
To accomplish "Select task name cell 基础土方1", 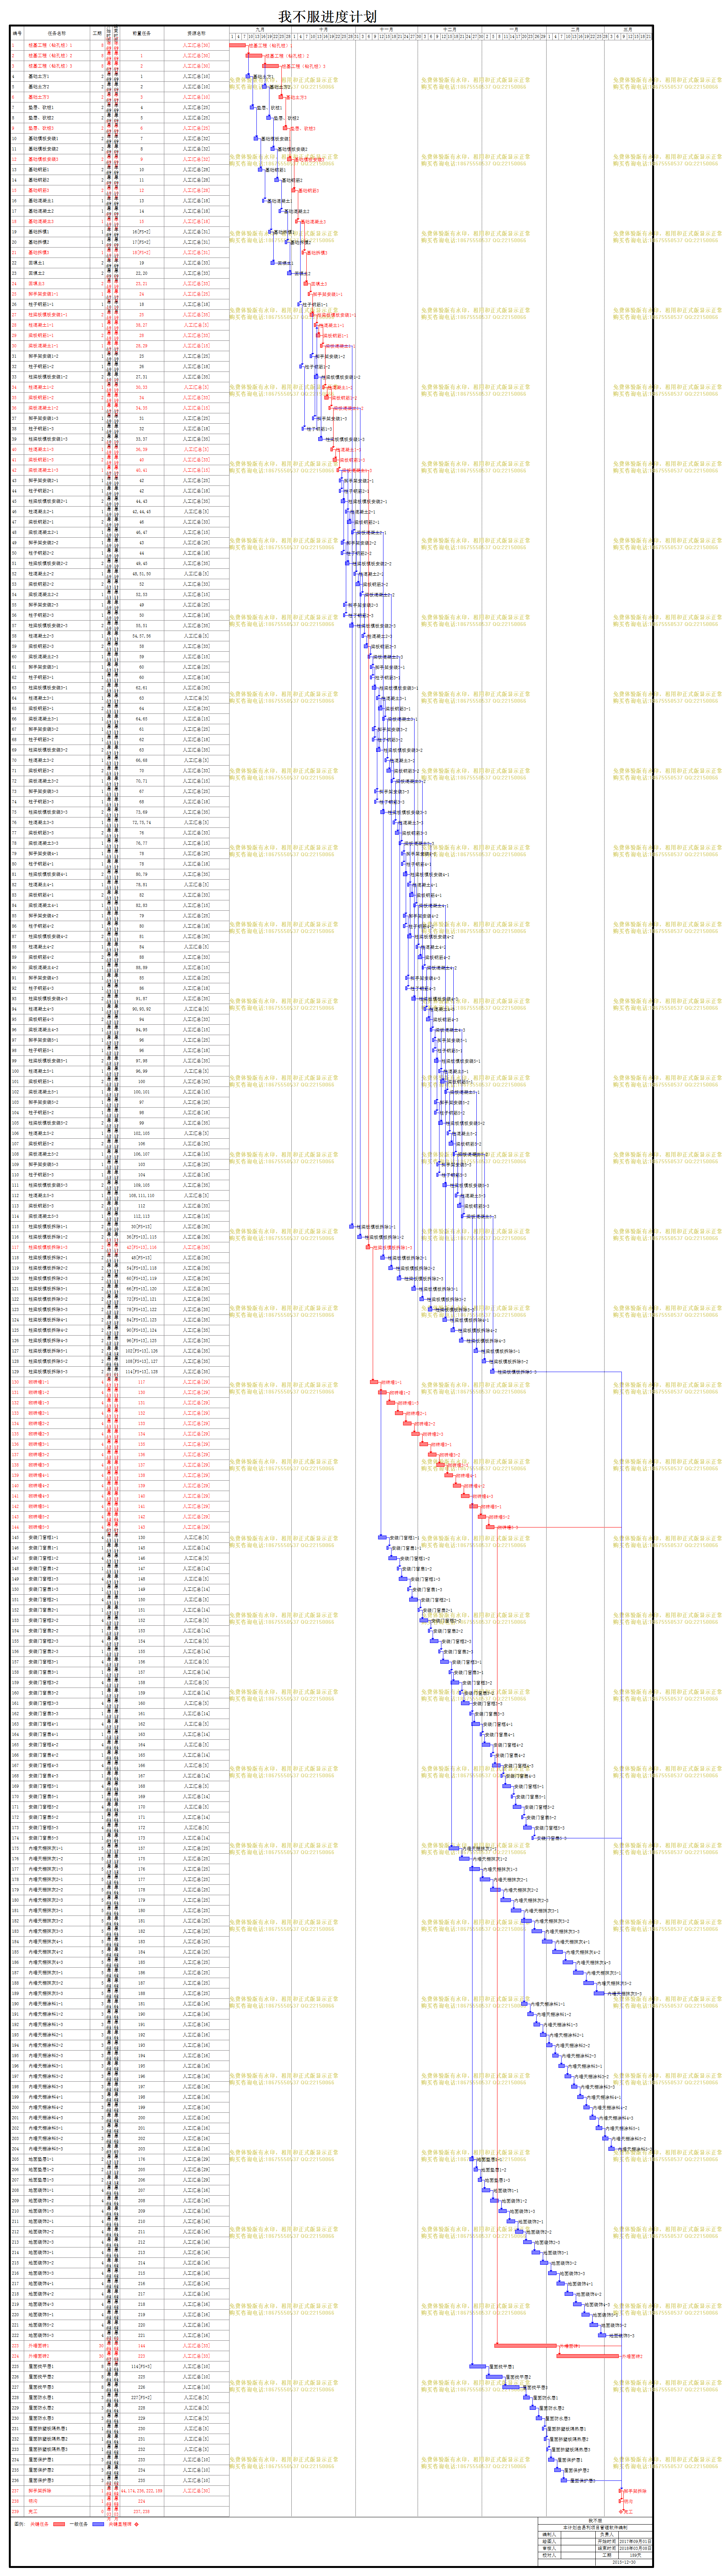I will [x=57, y=76].
